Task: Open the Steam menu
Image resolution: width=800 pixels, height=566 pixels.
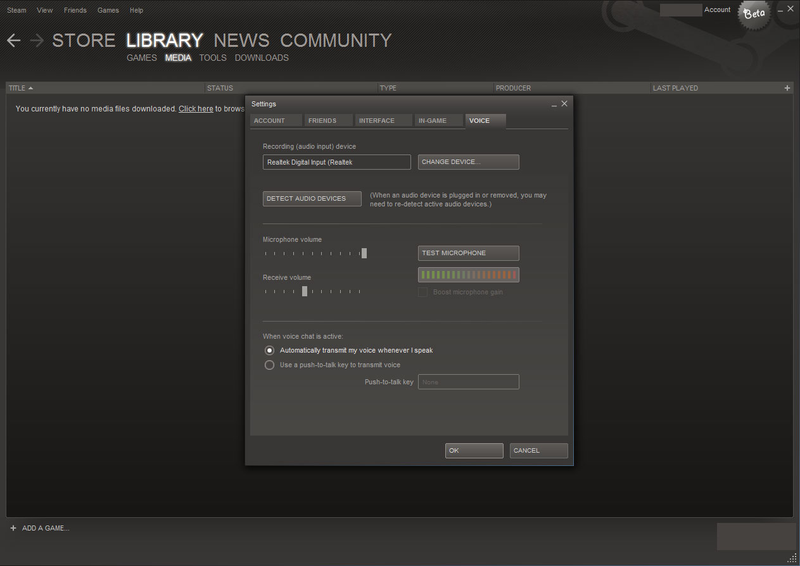Action: click(x=16, y=10)
